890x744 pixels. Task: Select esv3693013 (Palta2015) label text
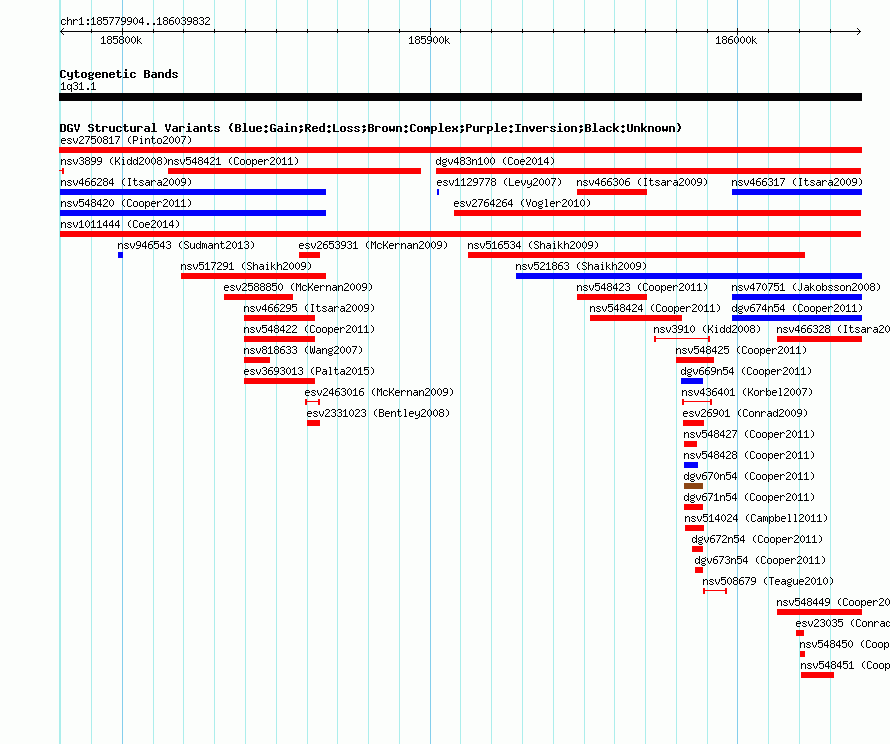309,371
